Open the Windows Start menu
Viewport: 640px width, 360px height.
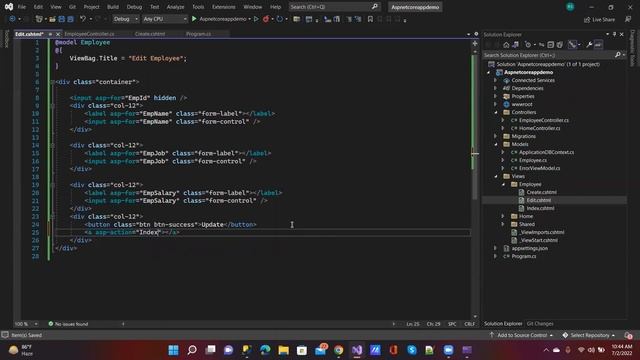coord(173,350)
